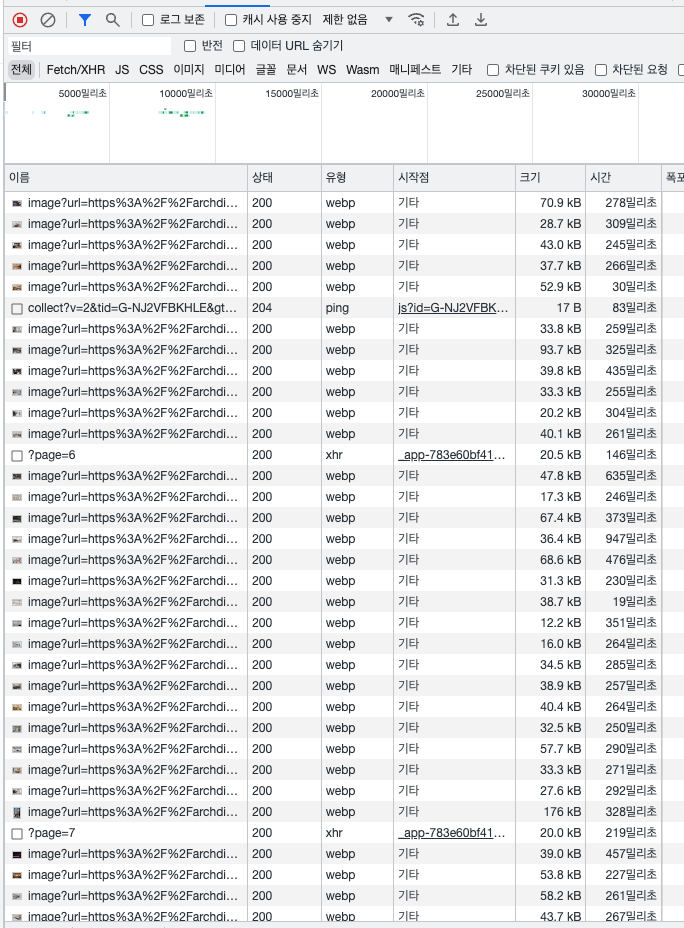Open js?id=G-NJ2VFBK initiator link

(453, 308)
